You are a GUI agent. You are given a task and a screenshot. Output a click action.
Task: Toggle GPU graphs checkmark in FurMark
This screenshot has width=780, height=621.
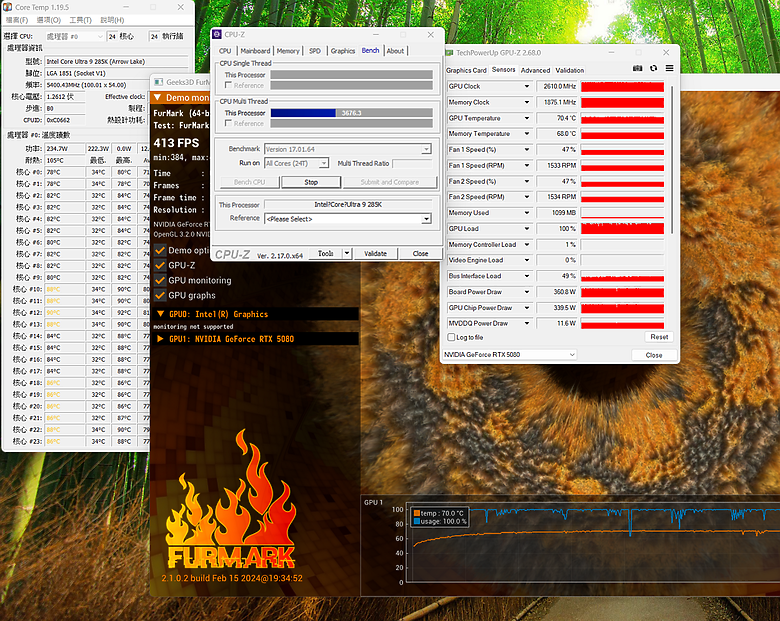pyautogui.click(x=160, y=295)
